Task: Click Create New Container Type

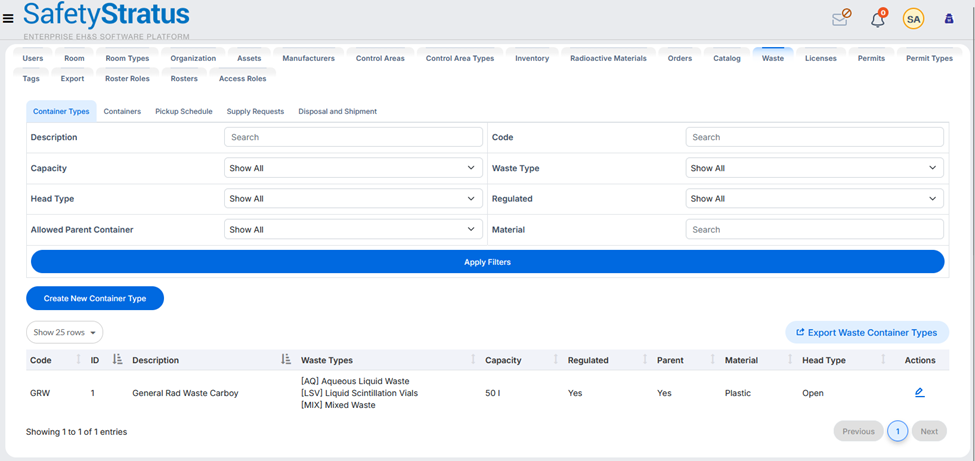Action: (x=95, y=299)
